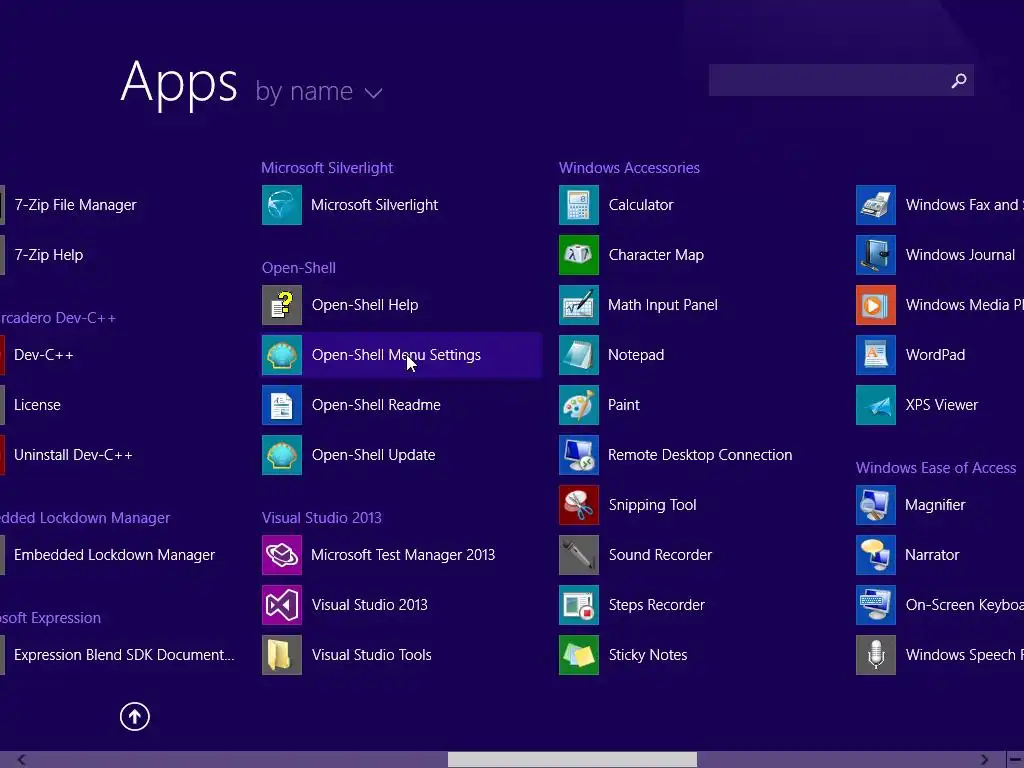The image size is (1024, 768).
Task: Click the 'Character Map' label
Action: pyautogui.click(x=656, y=255)
